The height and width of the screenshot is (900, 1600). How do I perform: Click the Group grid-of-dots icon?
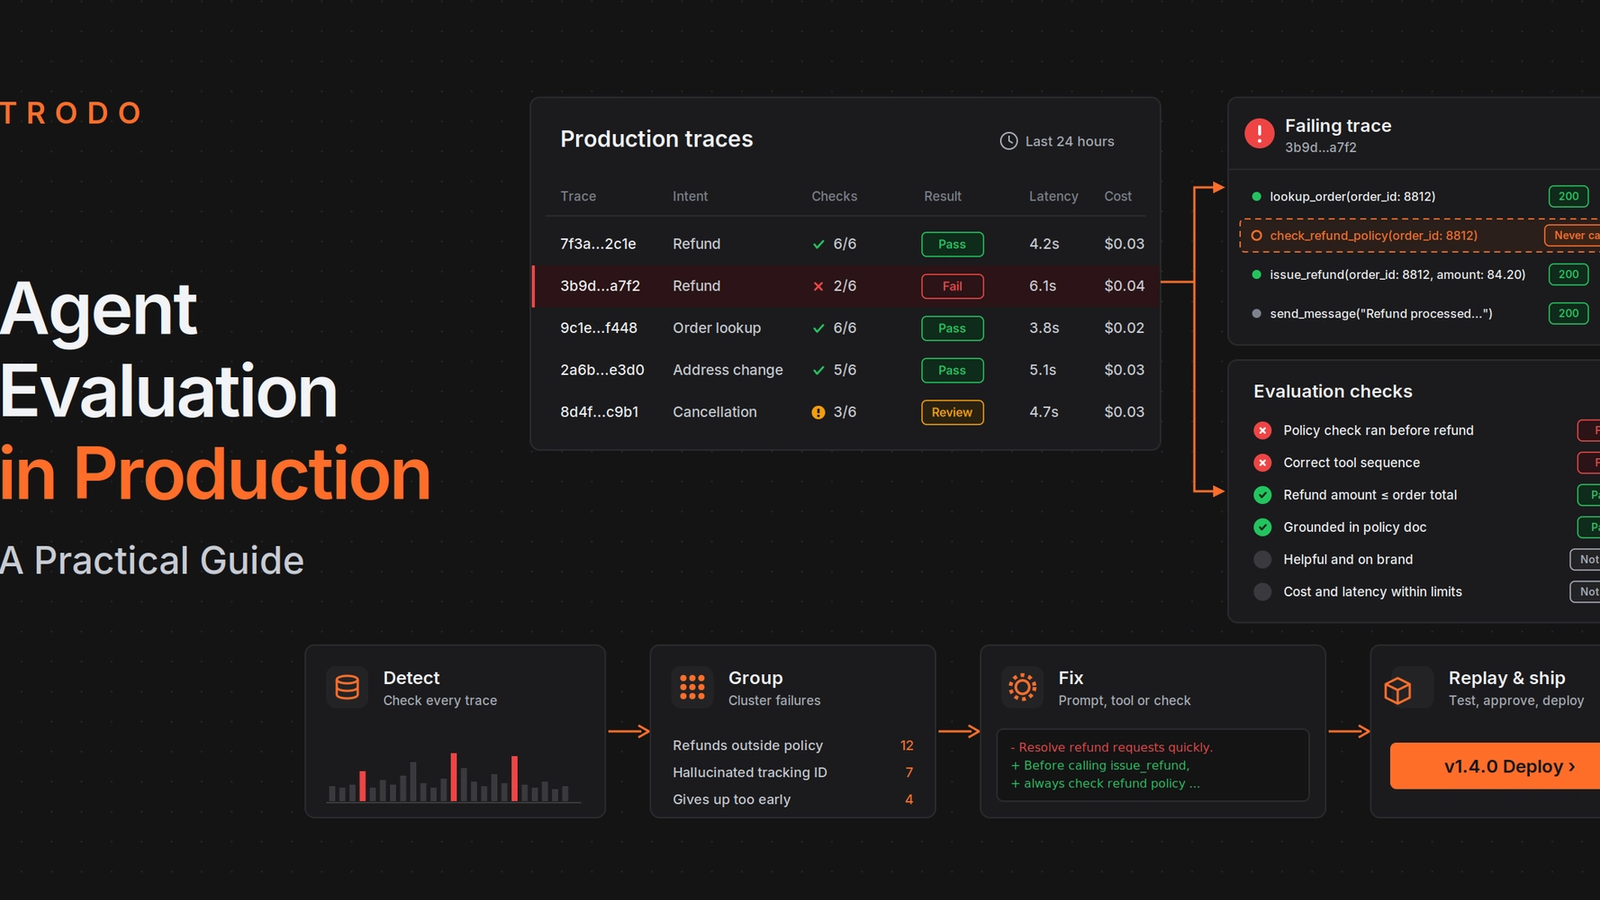click(692, 688)
